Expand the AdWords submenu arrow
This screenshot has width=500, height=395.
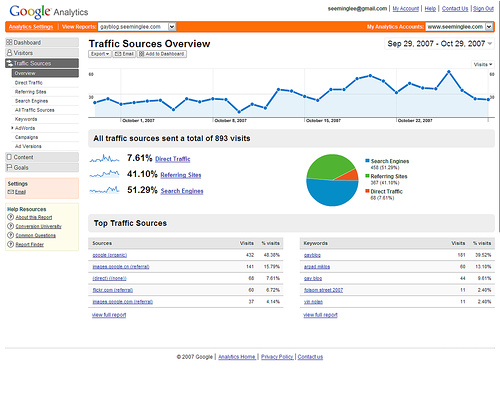[12, 128]
